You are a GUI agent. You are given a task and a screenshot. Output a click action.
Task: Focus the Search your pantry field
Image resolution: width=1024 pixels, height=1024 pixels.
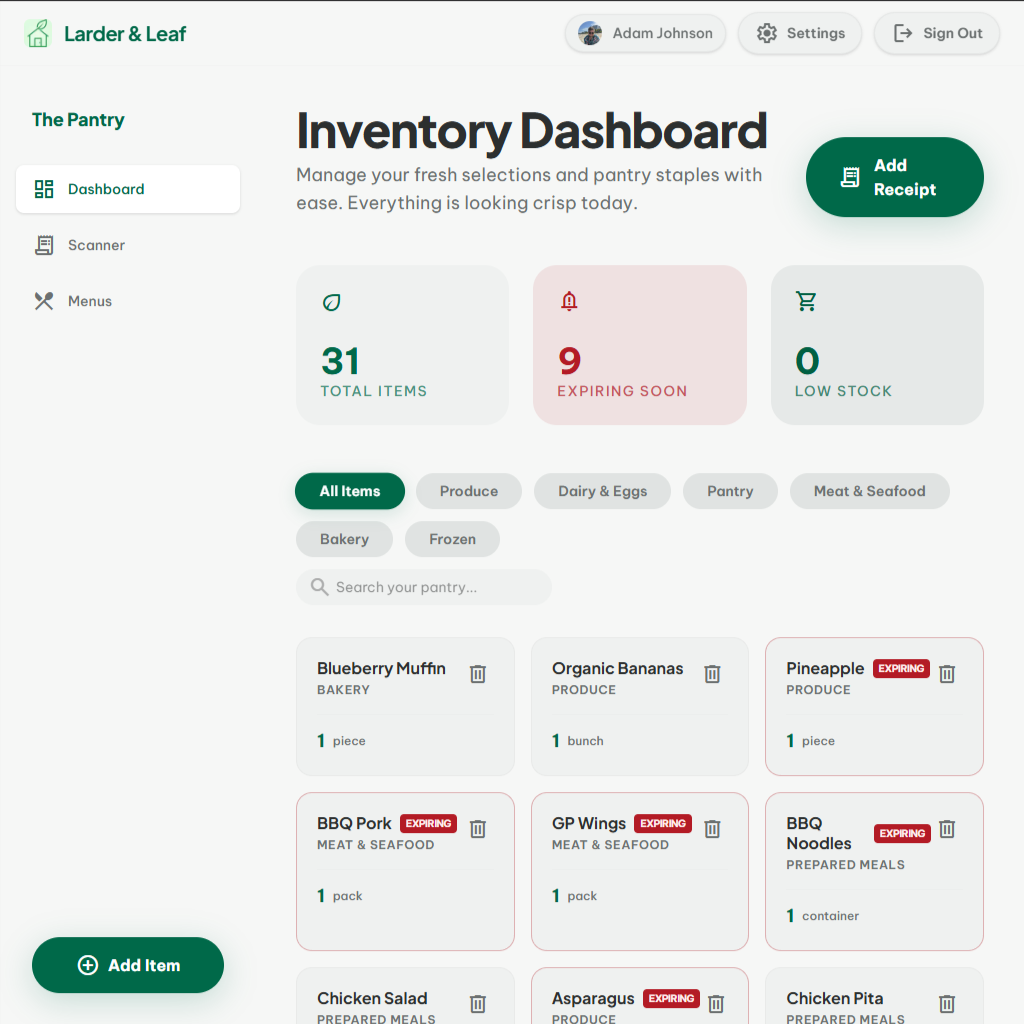click(424, 586)
